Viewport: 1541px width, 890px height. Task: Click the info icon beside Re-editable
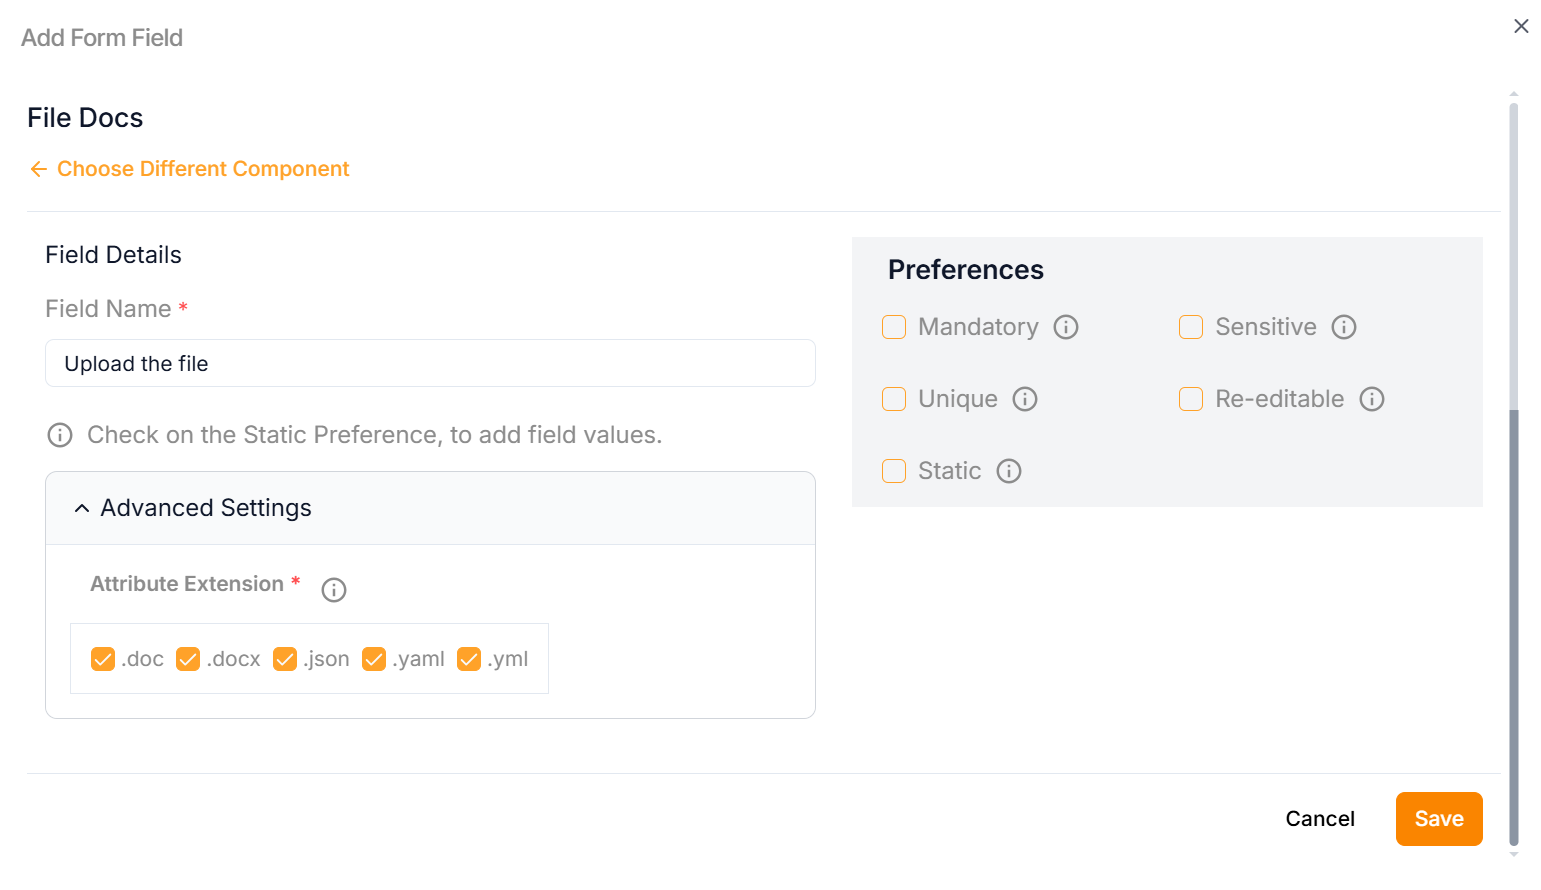click(1372, 399)
